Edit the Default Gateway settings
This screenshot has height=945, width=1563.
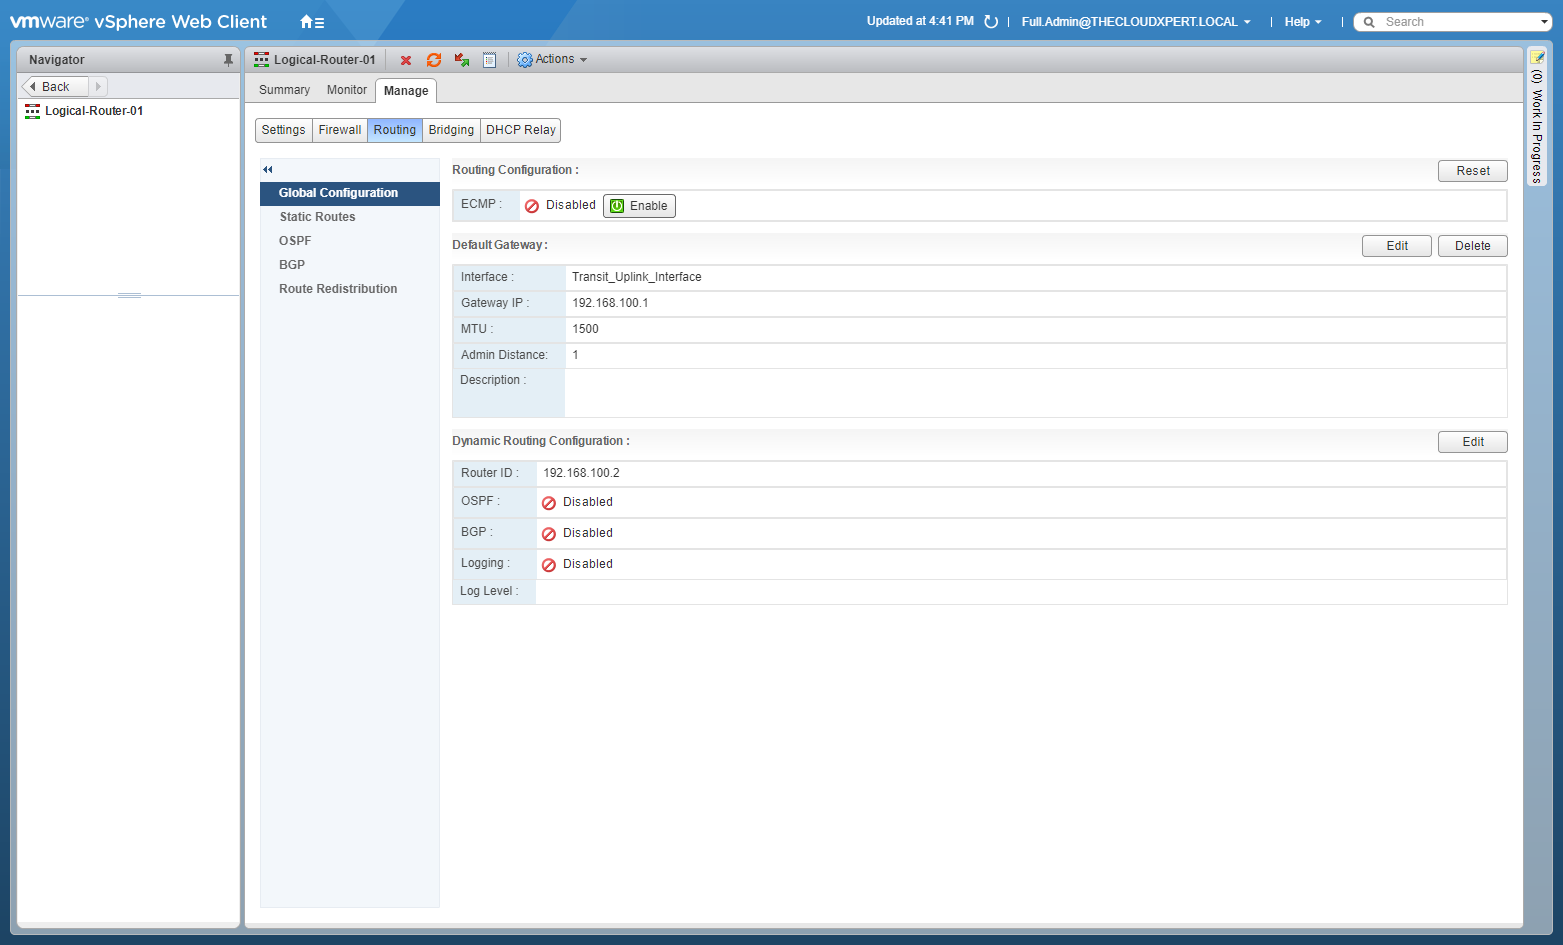pos(1396,246)
